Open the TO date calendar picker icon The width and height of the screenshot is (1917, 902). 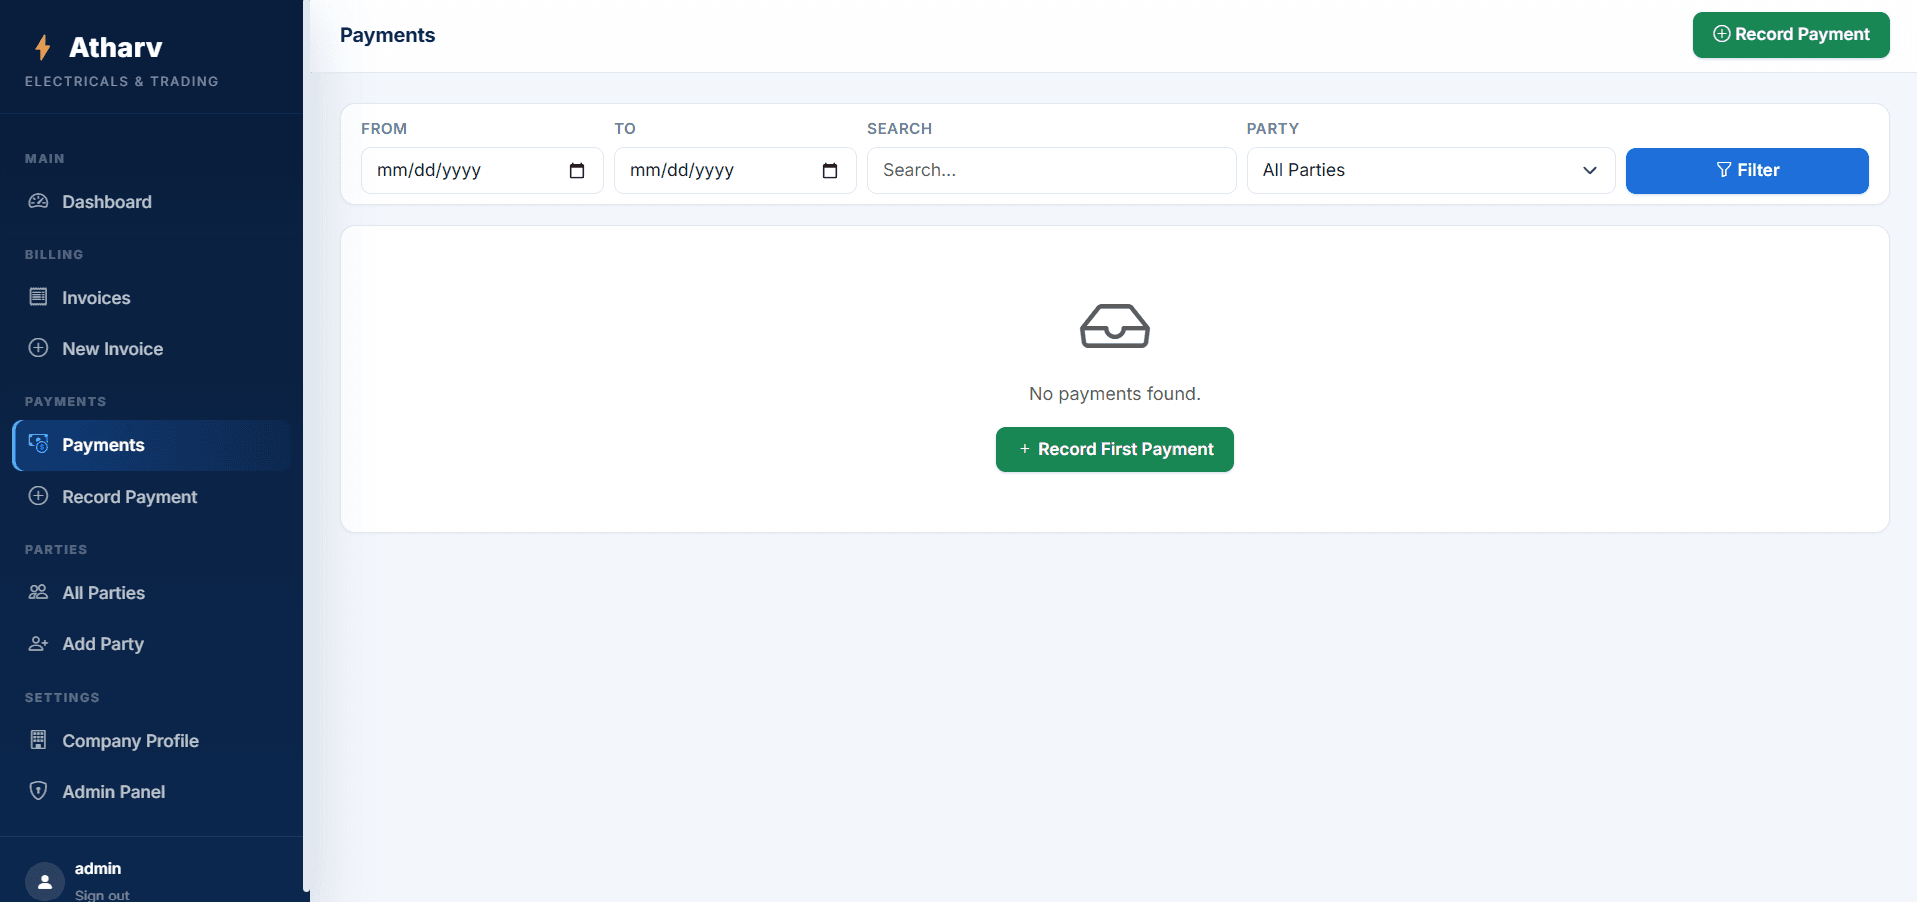pyautogui.click(x=830, y=170)
